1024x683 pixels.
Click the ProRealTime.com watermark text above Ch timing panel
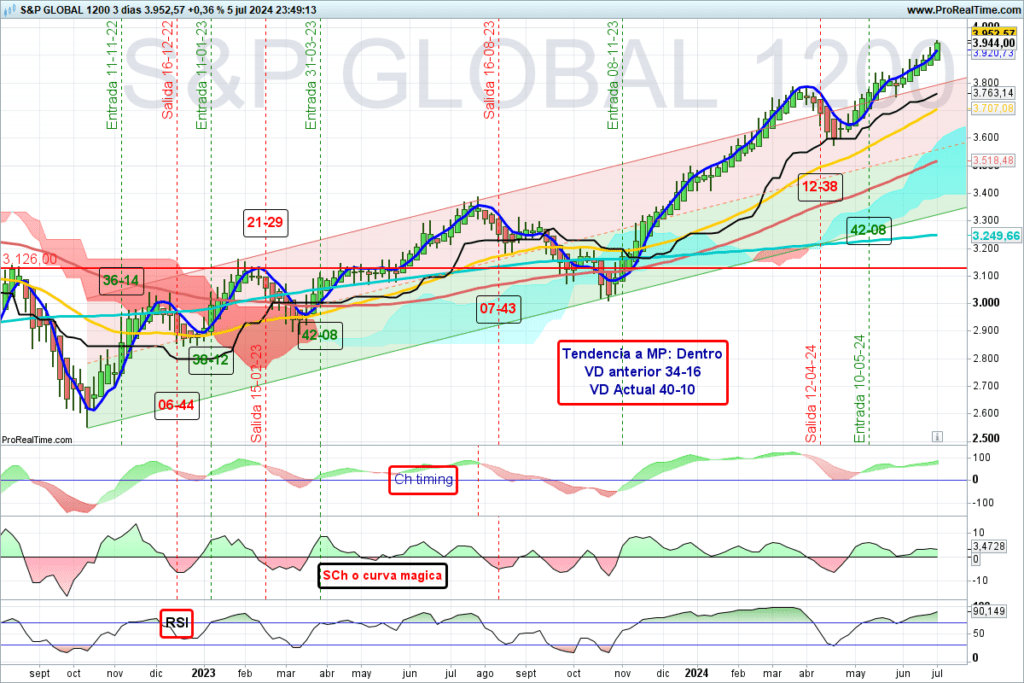(x=37, y=440)
